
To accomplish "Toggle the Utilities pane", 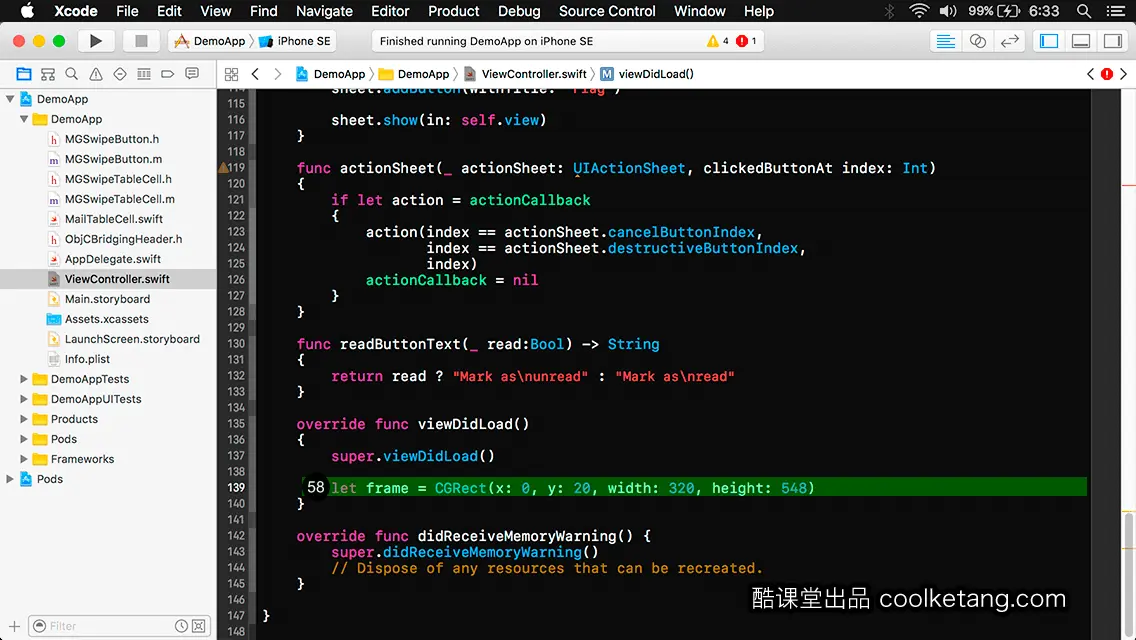I will 1113,41.
